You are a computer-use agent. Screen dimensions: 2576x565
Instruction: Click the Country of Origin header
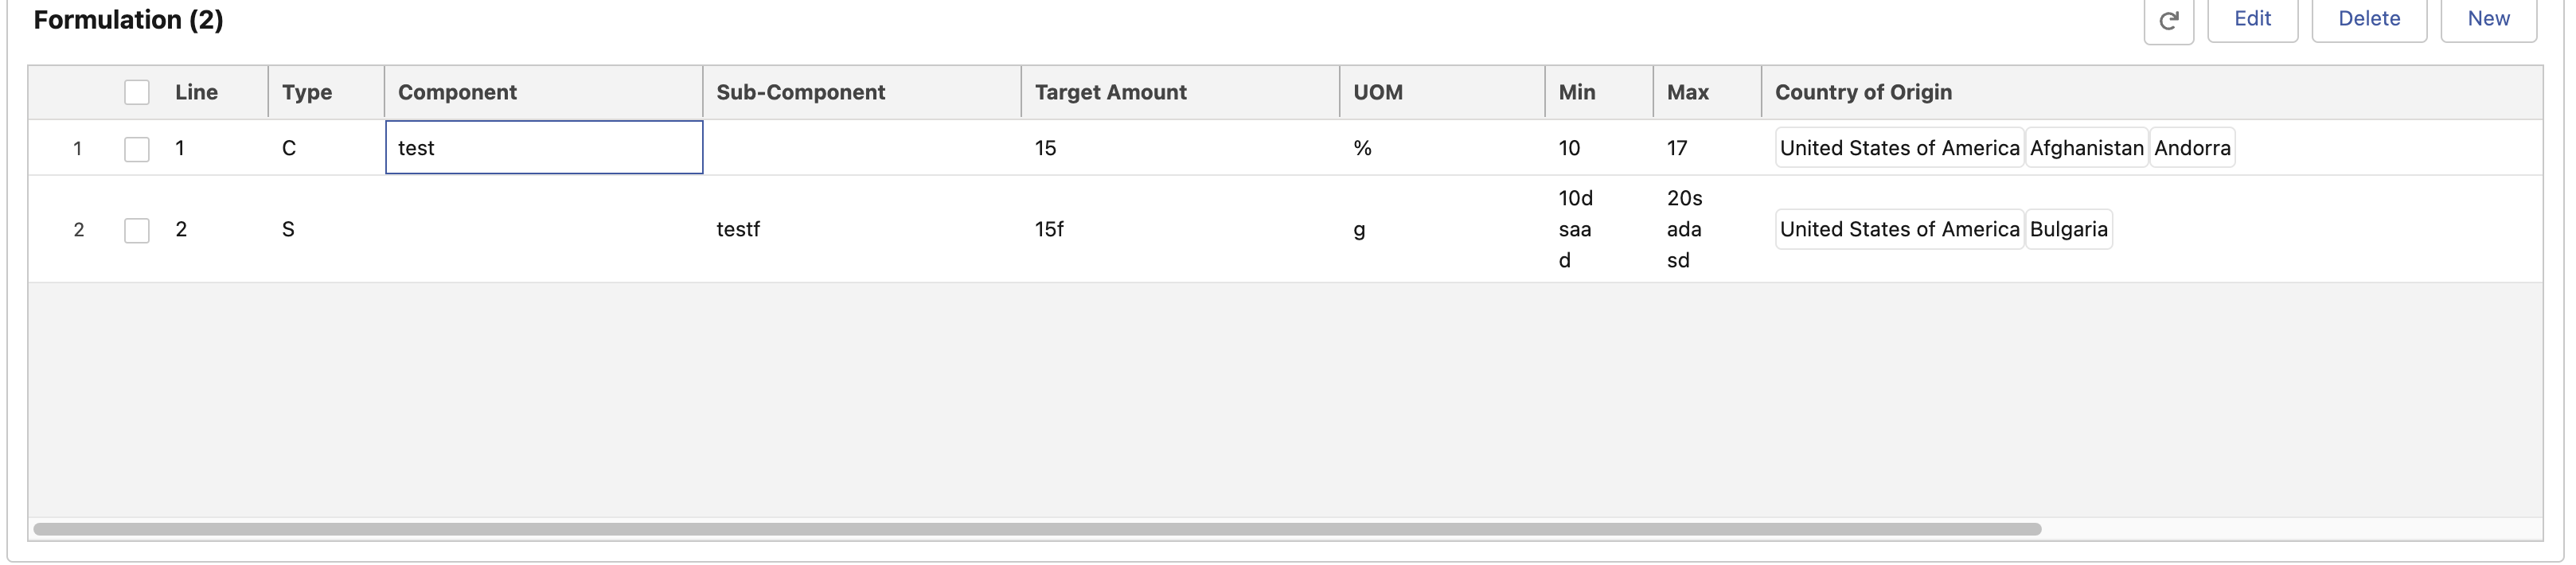[x=1862, y=92]
